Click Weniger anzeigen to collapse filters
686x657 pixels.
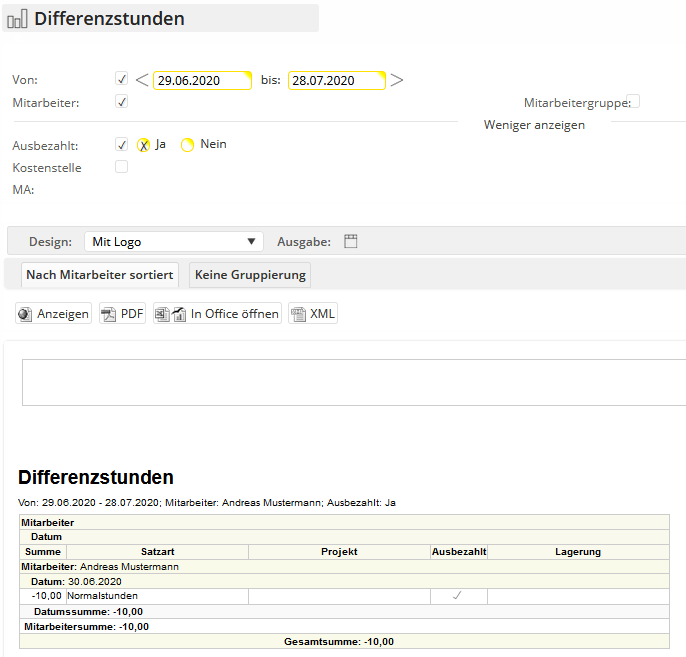[534, 125]
